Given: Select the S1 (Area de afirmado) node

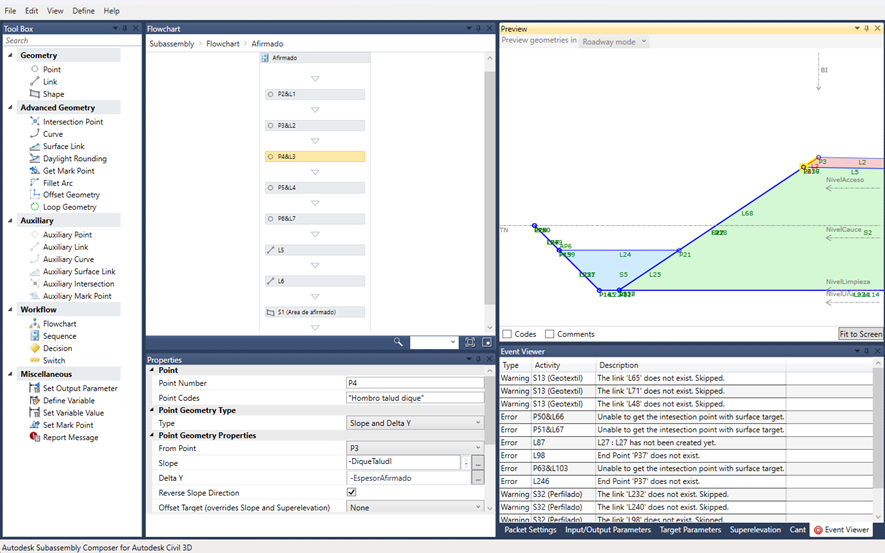Looking at the screenshot, I should point(315,312).
